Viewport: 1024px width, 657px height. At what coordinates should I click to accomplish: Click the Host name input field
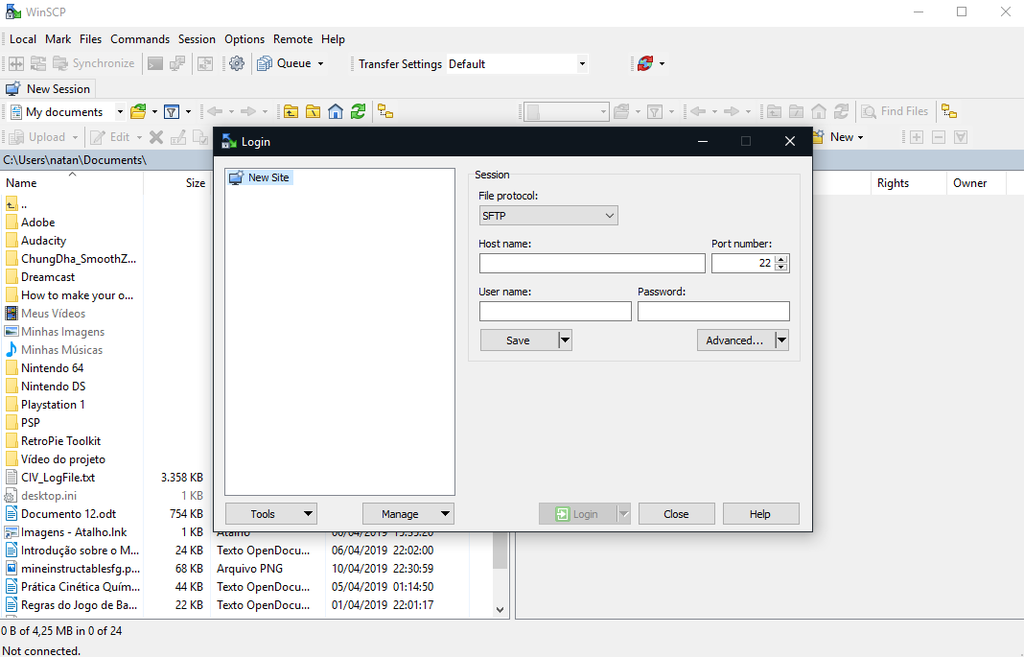click(592, 263)
